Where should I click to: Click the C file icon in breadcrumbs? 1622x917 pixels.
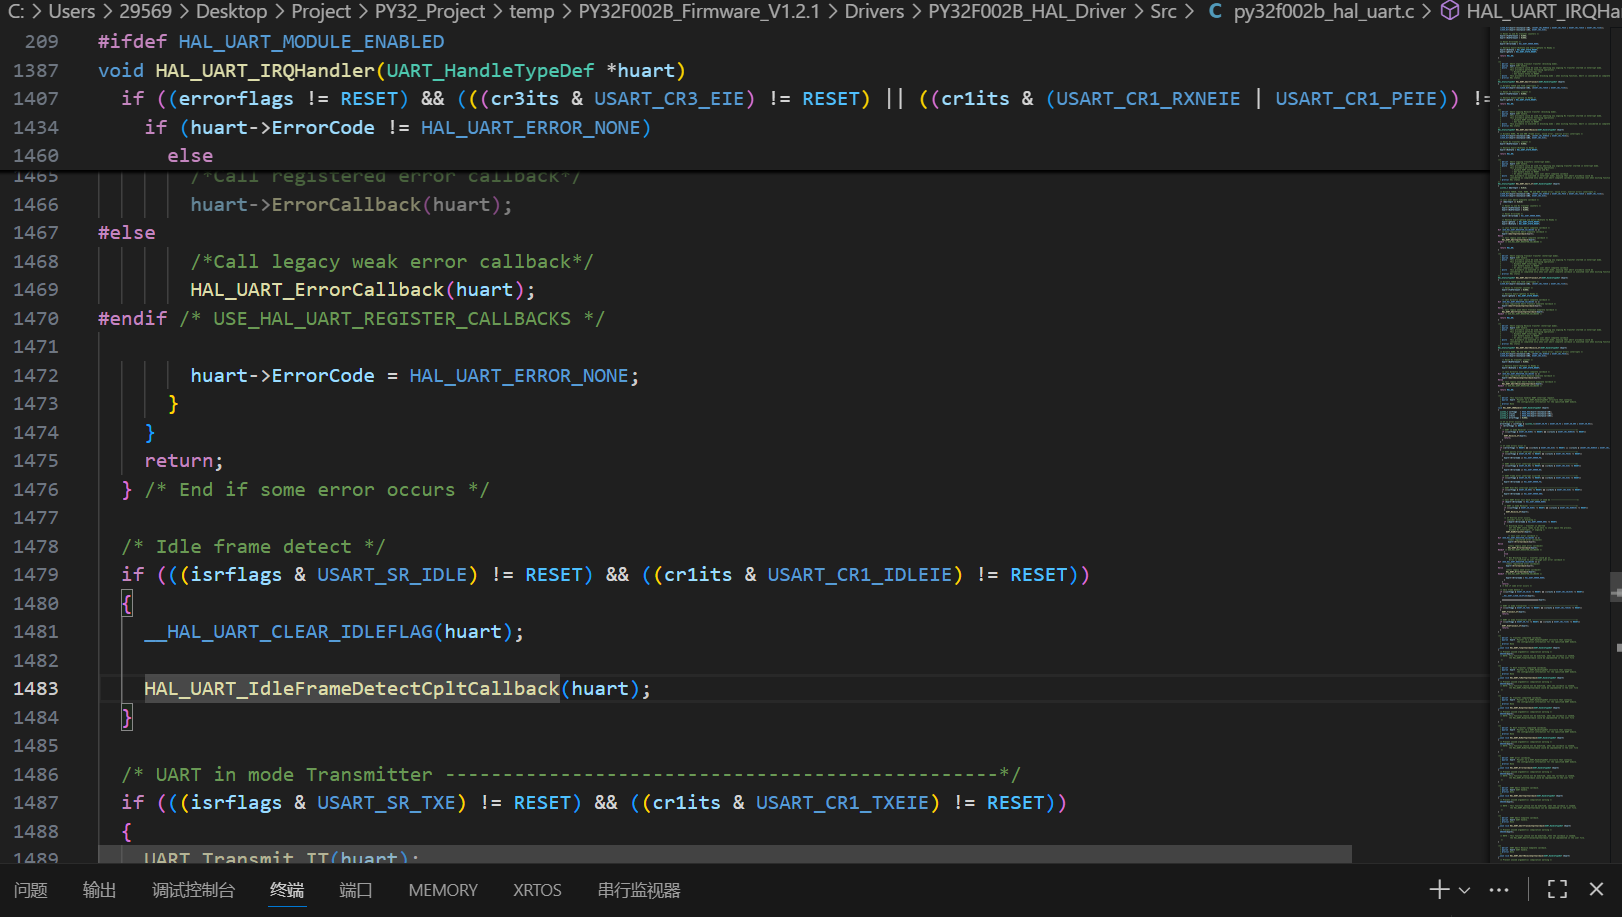[1215, 11]
